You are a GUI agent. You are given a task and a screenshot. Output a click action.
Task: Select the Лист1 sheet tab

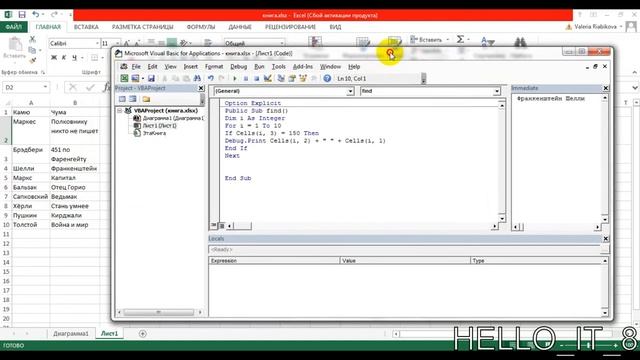109,333
